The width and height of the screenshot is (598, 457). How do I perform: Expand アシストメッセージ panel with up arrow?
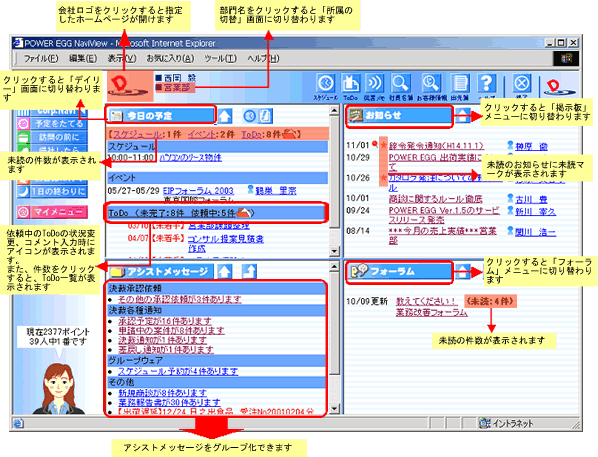coord(224,271)
